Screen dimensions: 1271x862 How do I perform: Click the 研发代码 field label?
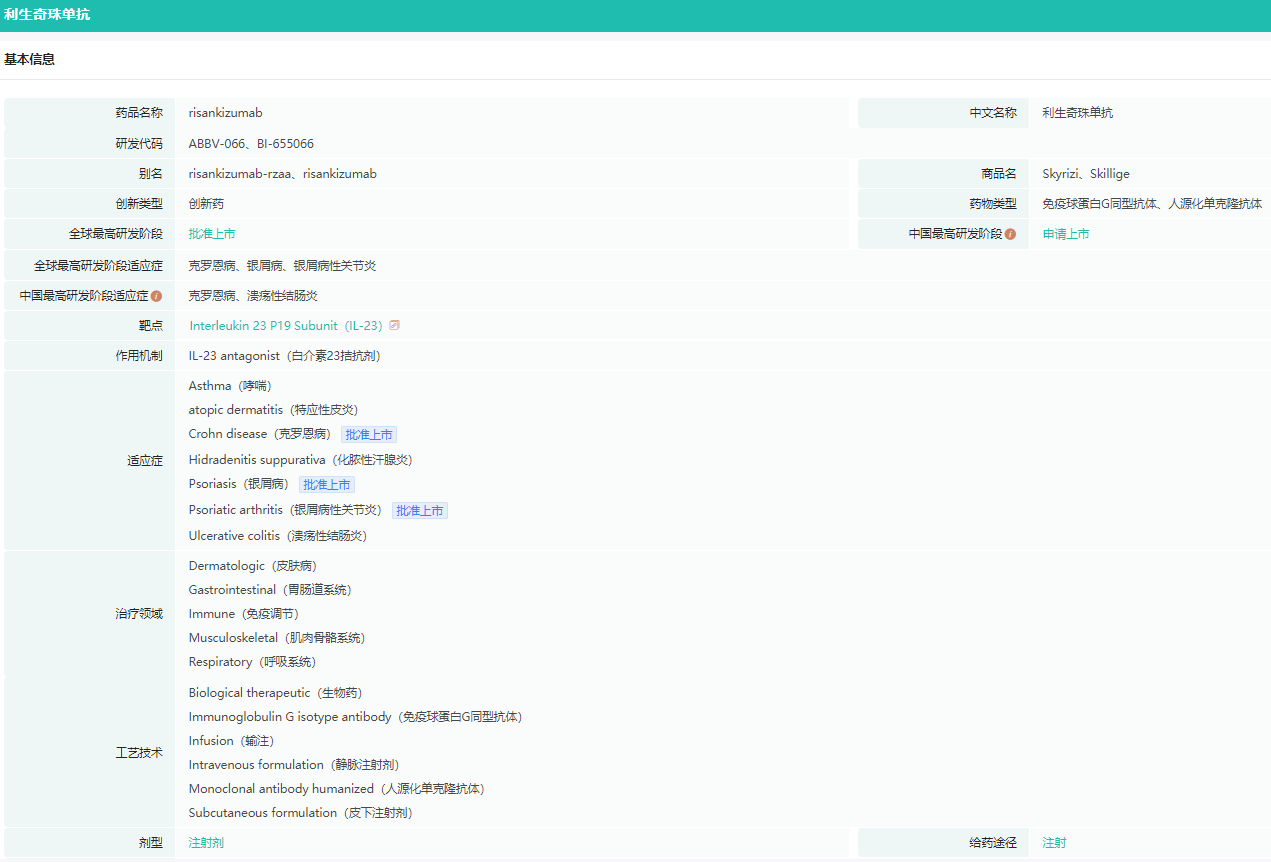click(x=139, y=144)
